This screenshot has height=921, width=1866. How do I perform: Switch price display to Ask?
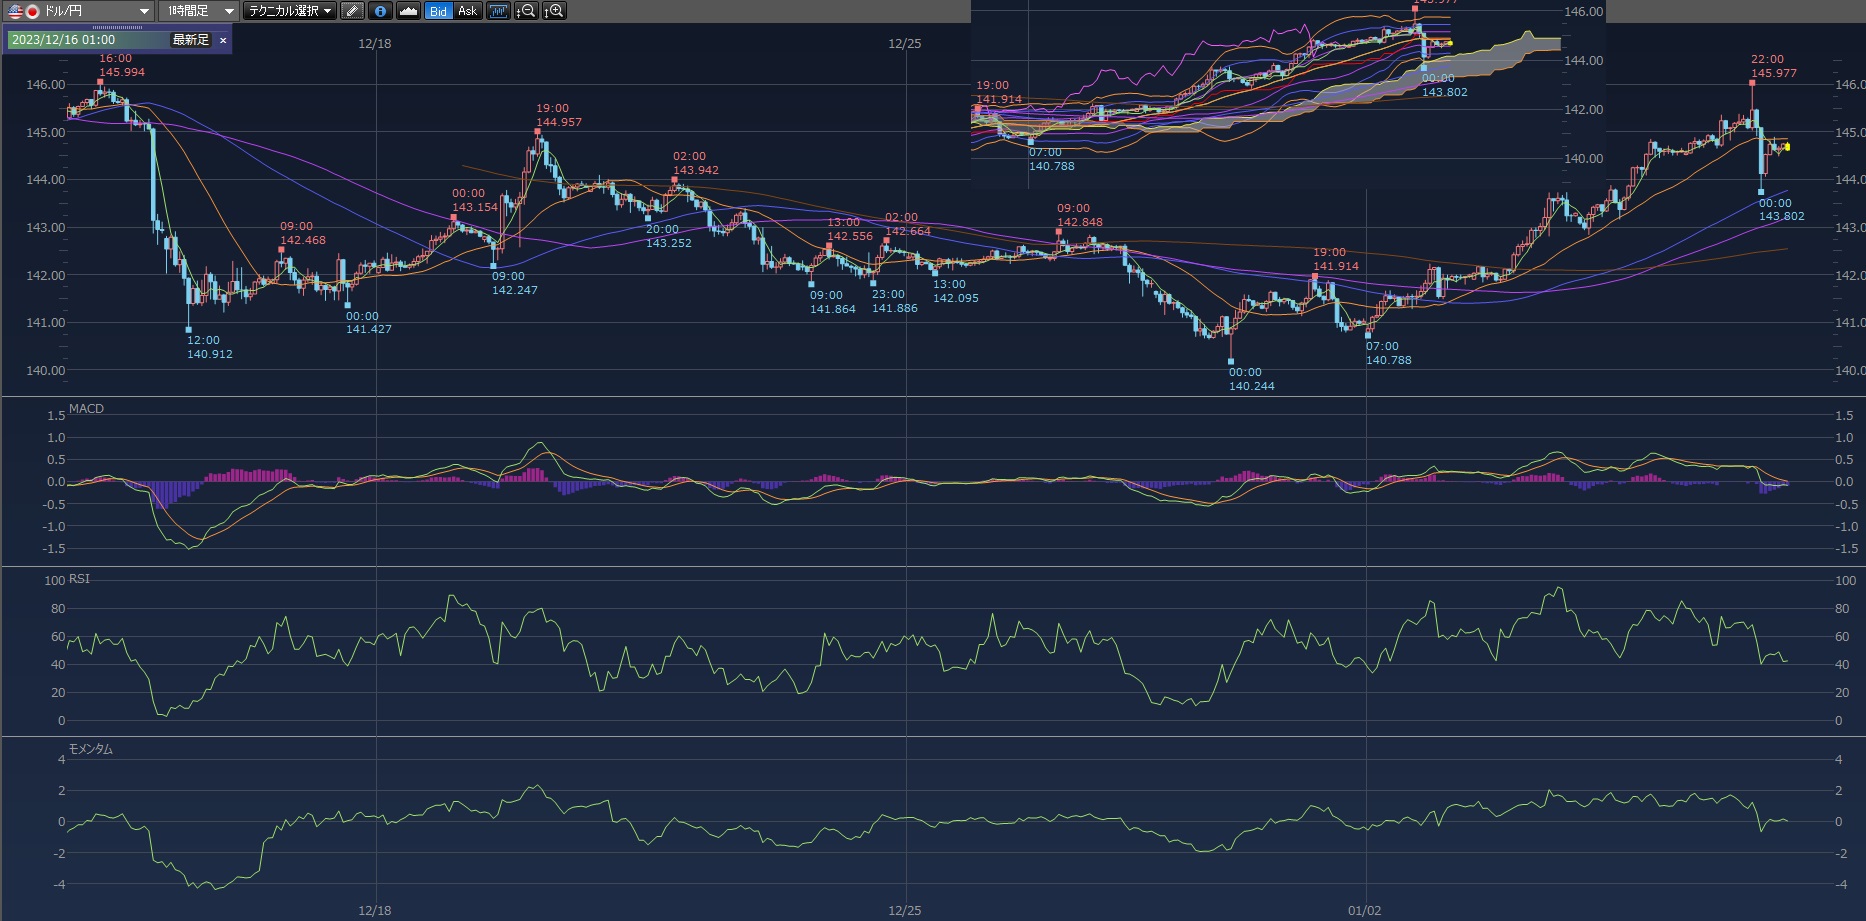(x=467, y=11)
